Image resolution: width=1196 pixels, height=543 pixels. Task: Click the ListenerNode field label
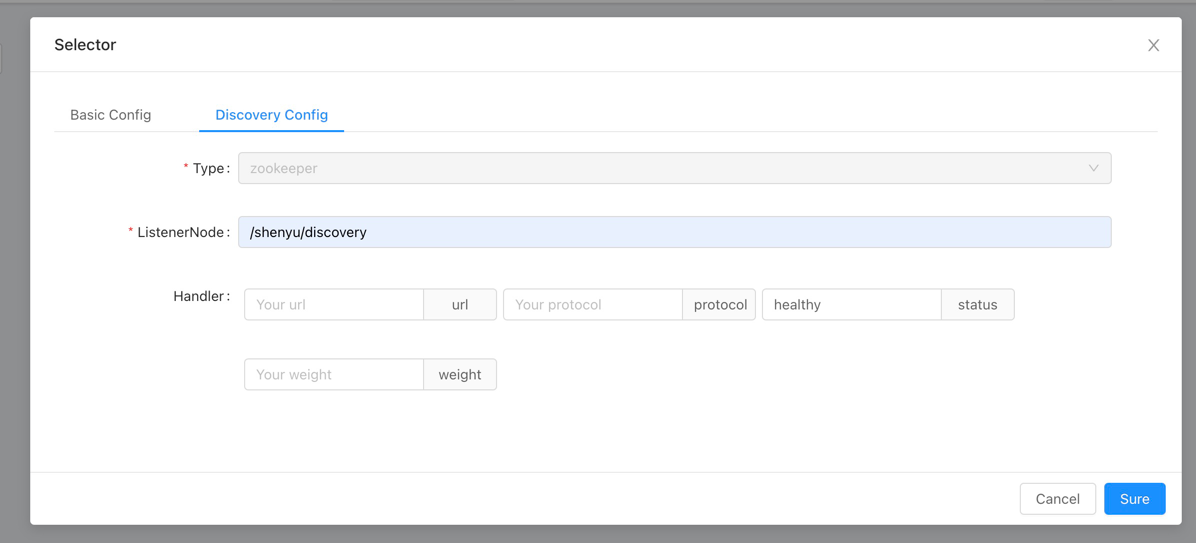(x=182, y=232)
